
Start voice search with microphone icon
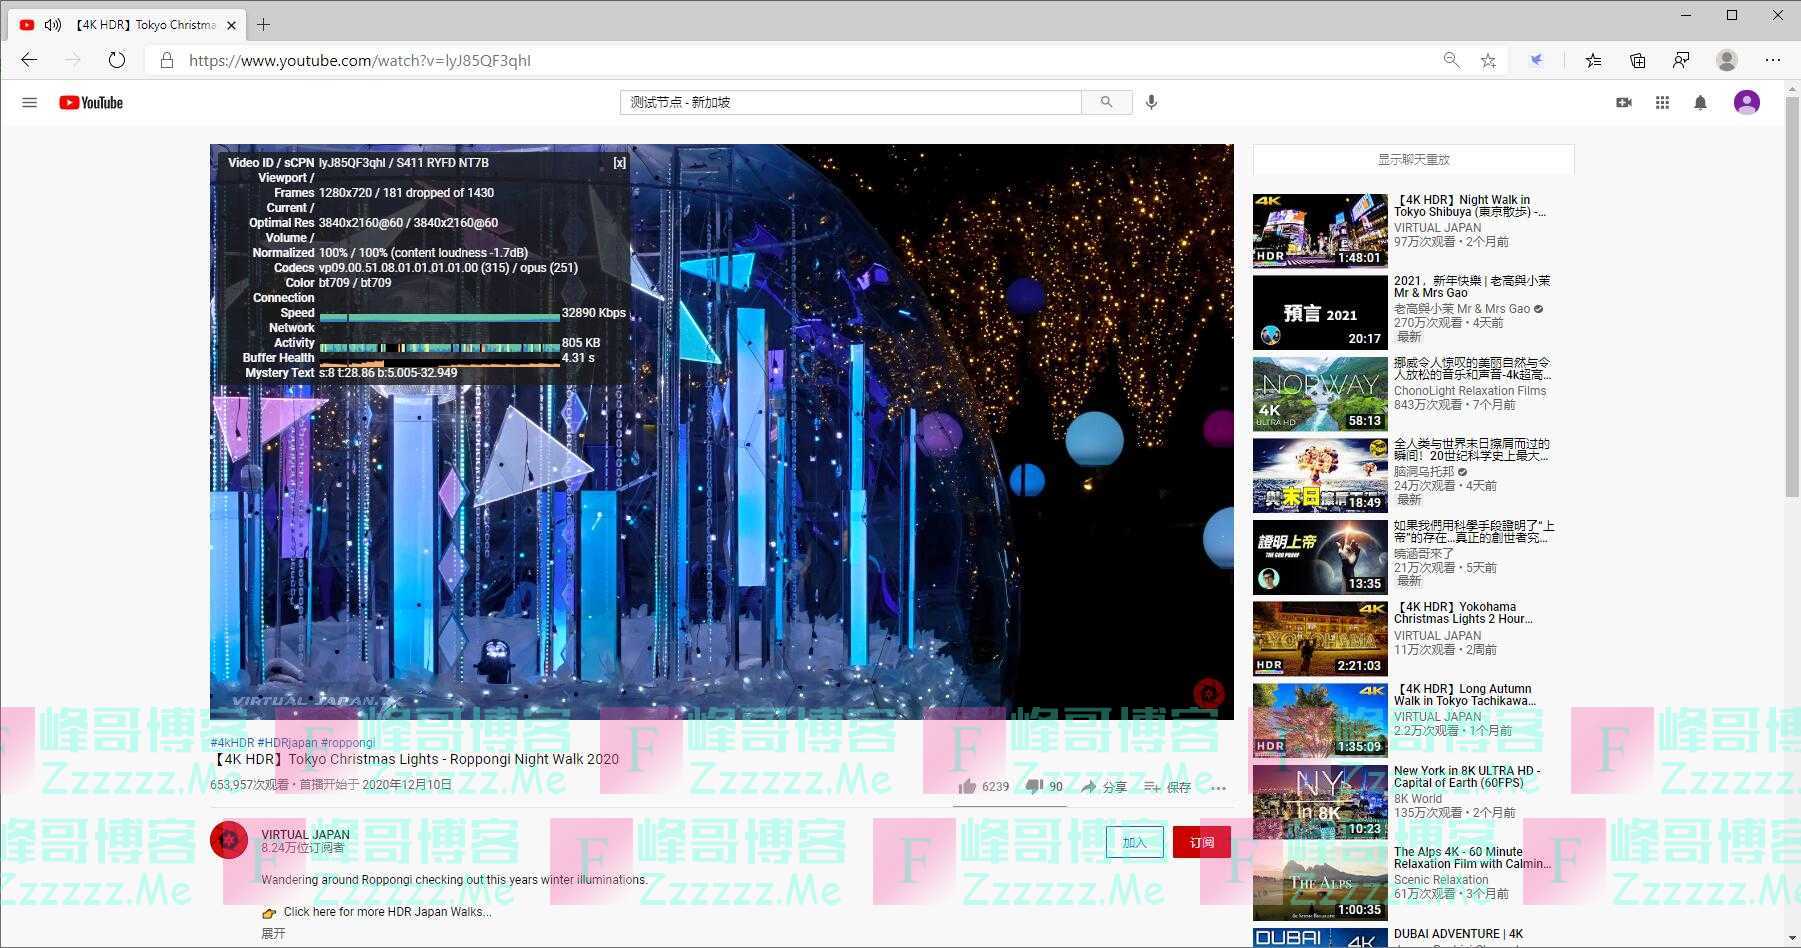(x=1151, y=102)
